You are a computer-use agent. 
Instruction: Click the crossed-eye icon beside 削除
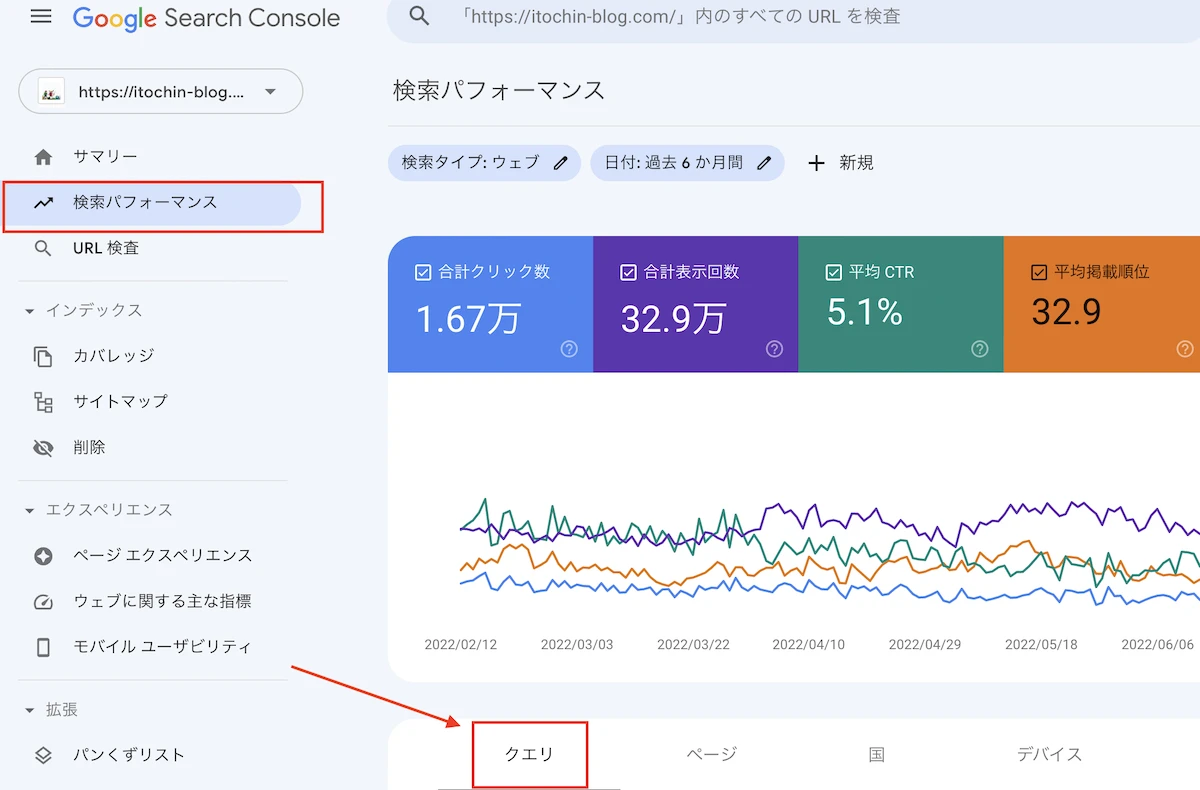point(43,448)
